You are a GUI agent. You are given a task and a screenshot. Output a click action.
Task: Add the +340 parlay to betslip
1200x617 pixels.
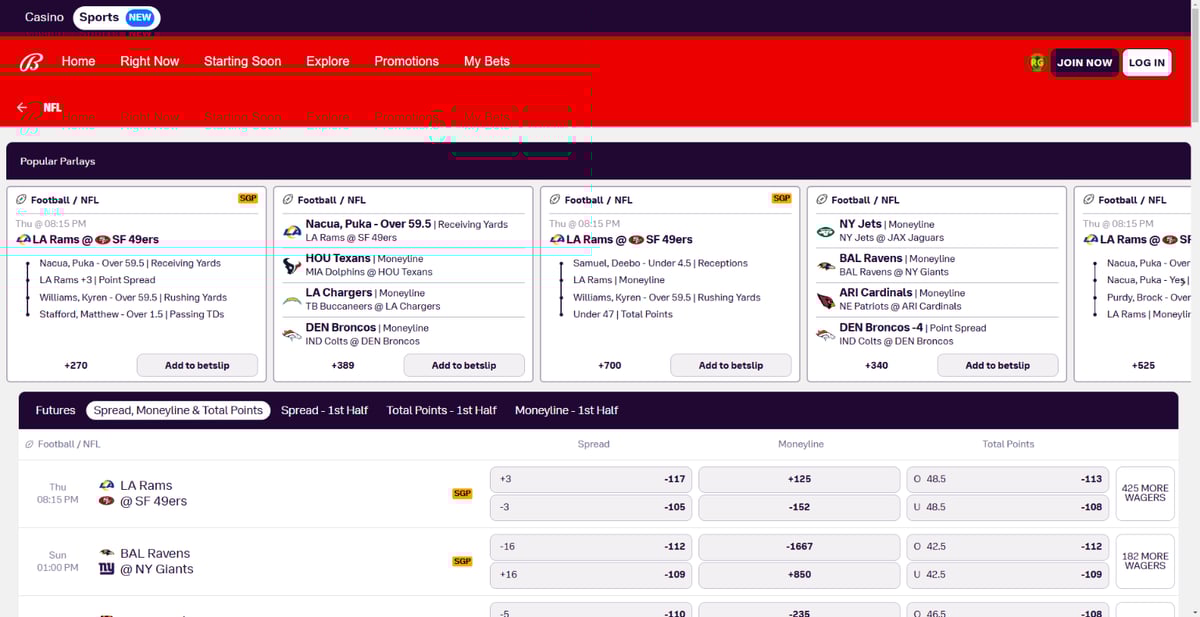click(x=998, y=365)
